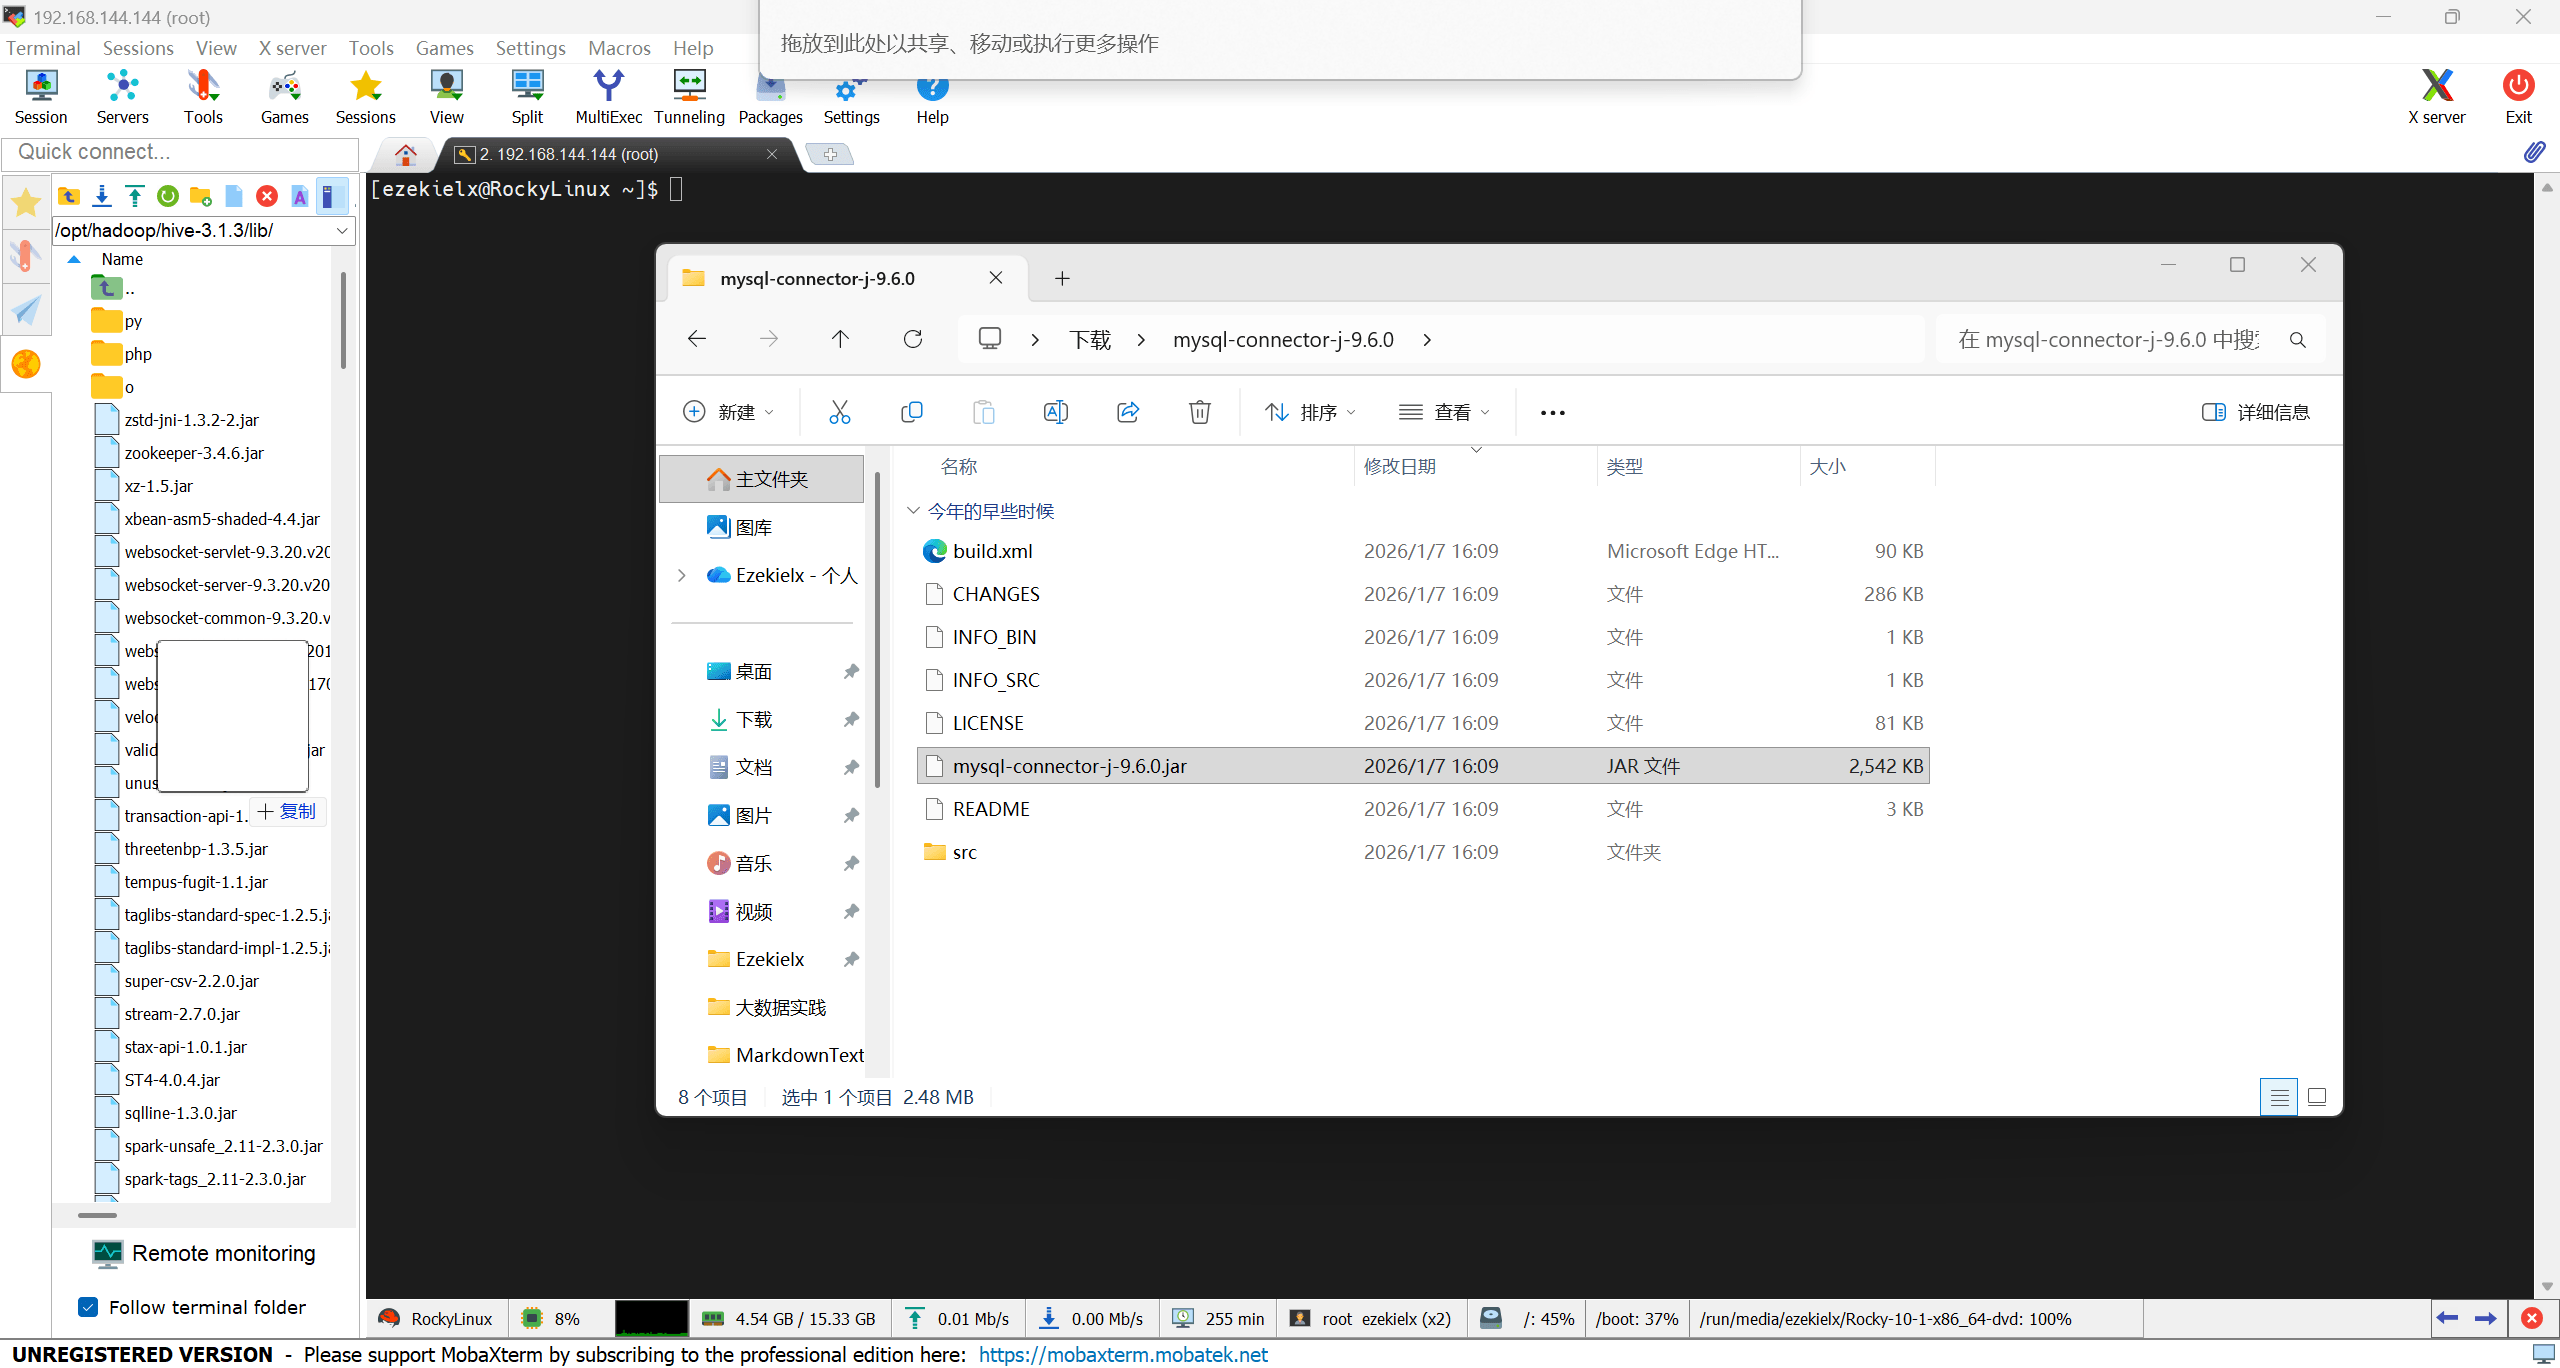The width and height of the screenshot is (2560, 1368).
Task: Toggle the Follow terminal folder checkbox
Action: click(x=89, y=1307)
